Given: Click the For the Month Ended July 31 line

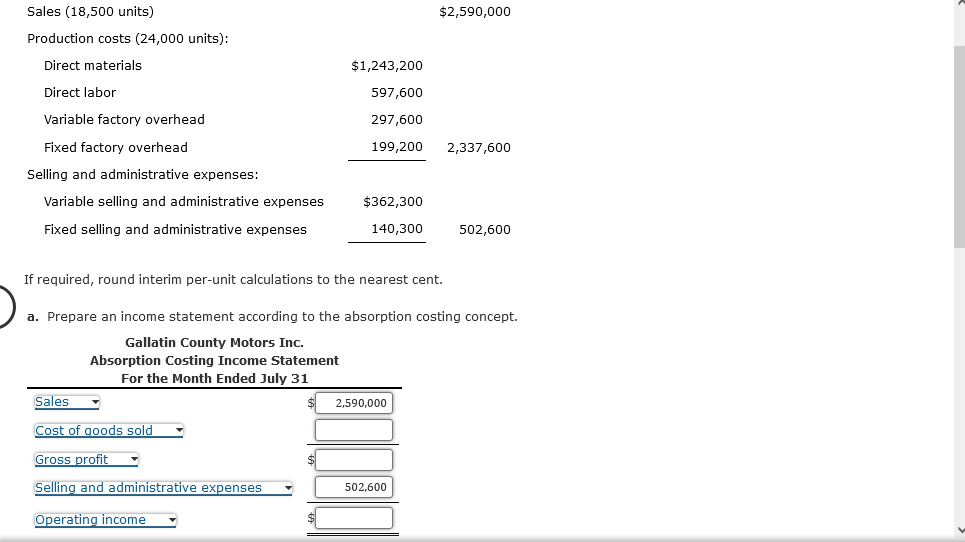Looking at the screenshot, I should click(x=214, y=378).
